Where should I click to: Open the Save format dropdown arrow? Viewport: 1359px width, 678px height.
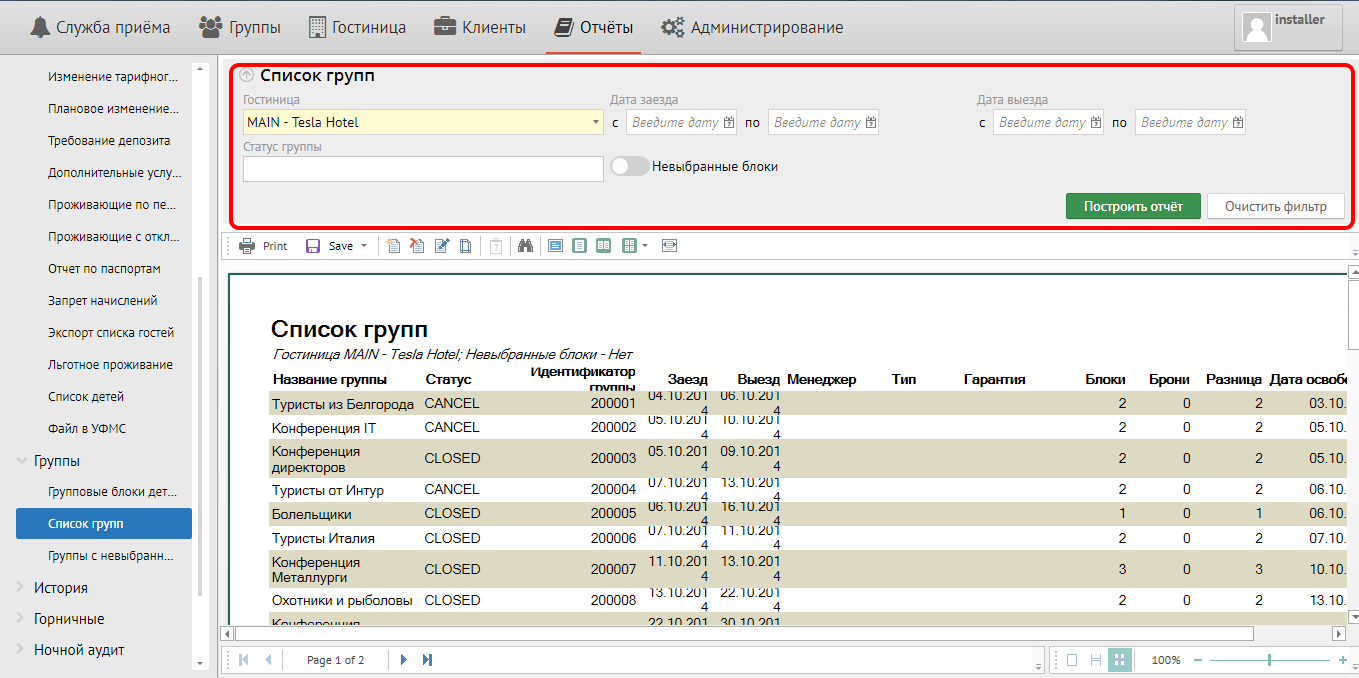coord(364,246)
